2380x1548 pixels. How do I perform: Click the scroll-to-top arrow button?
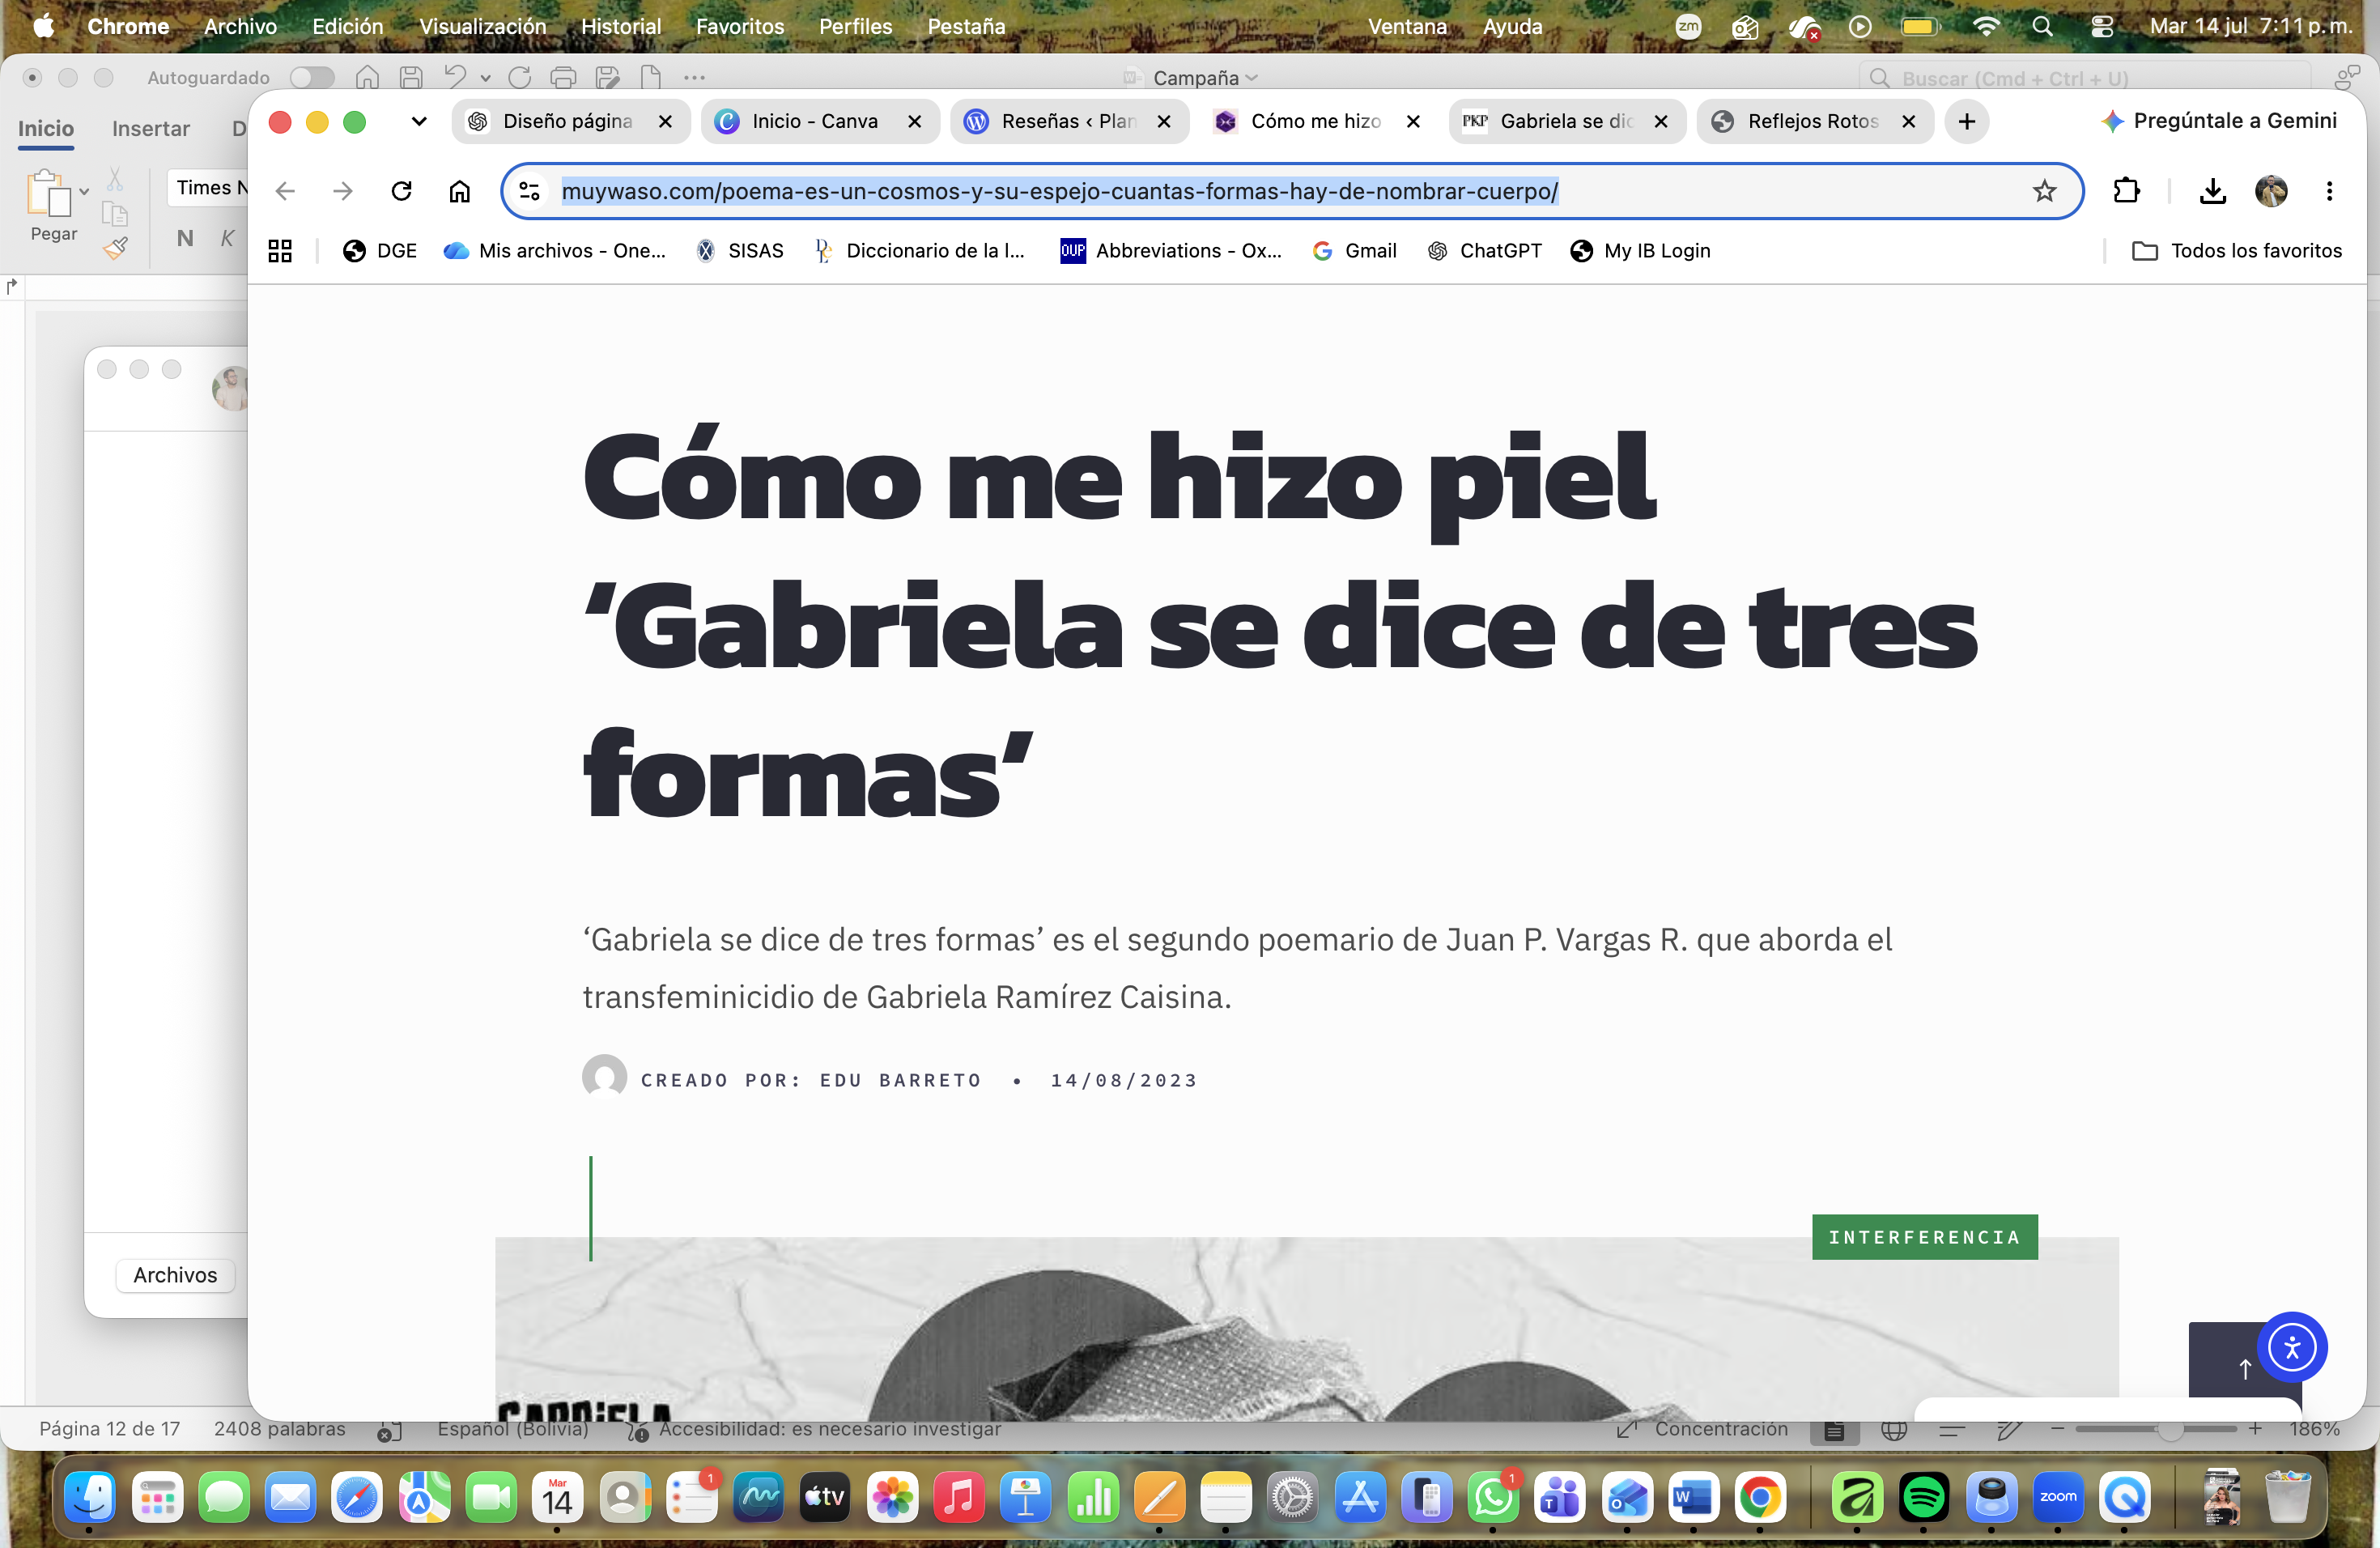[2244, 1368]
